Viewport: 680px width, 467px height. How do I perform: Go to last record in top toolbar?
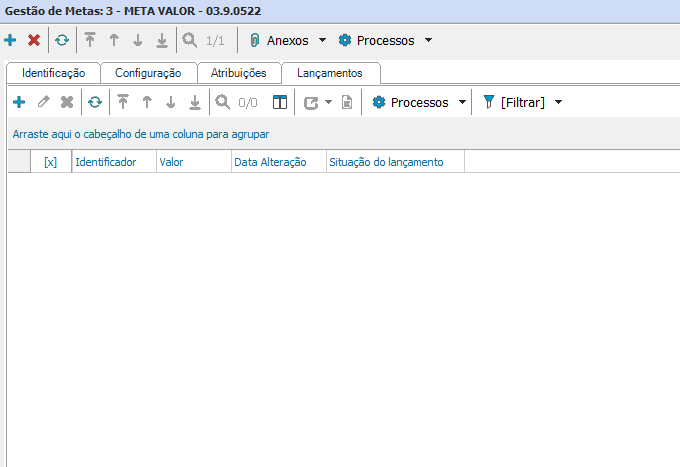[161, 41]
